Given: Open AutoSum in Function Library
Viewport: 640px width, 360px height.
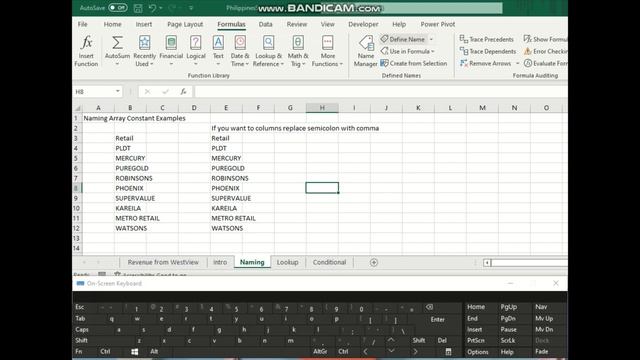Looking at the screenshot, I should pos(117,51).
